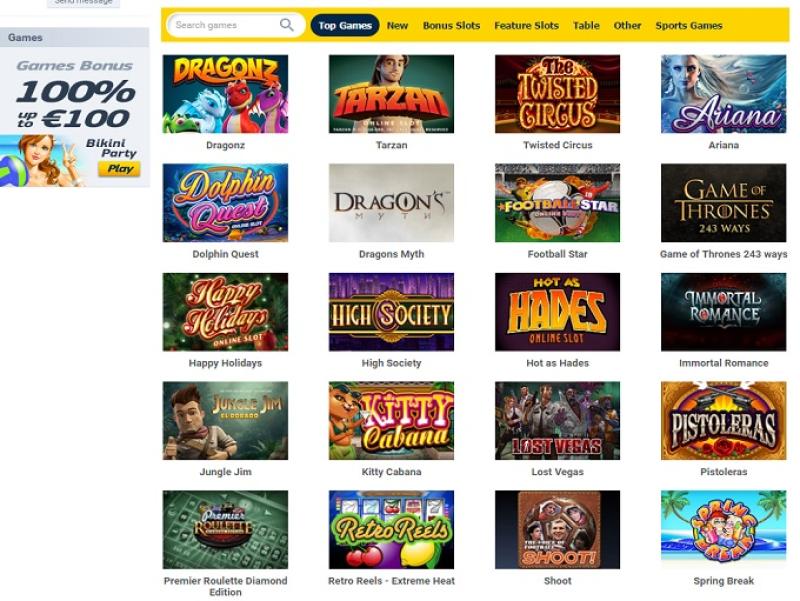Select the Feature Slots tab
Image resolution: width=800 pixels, height=601 pixels.
point(526,26)
